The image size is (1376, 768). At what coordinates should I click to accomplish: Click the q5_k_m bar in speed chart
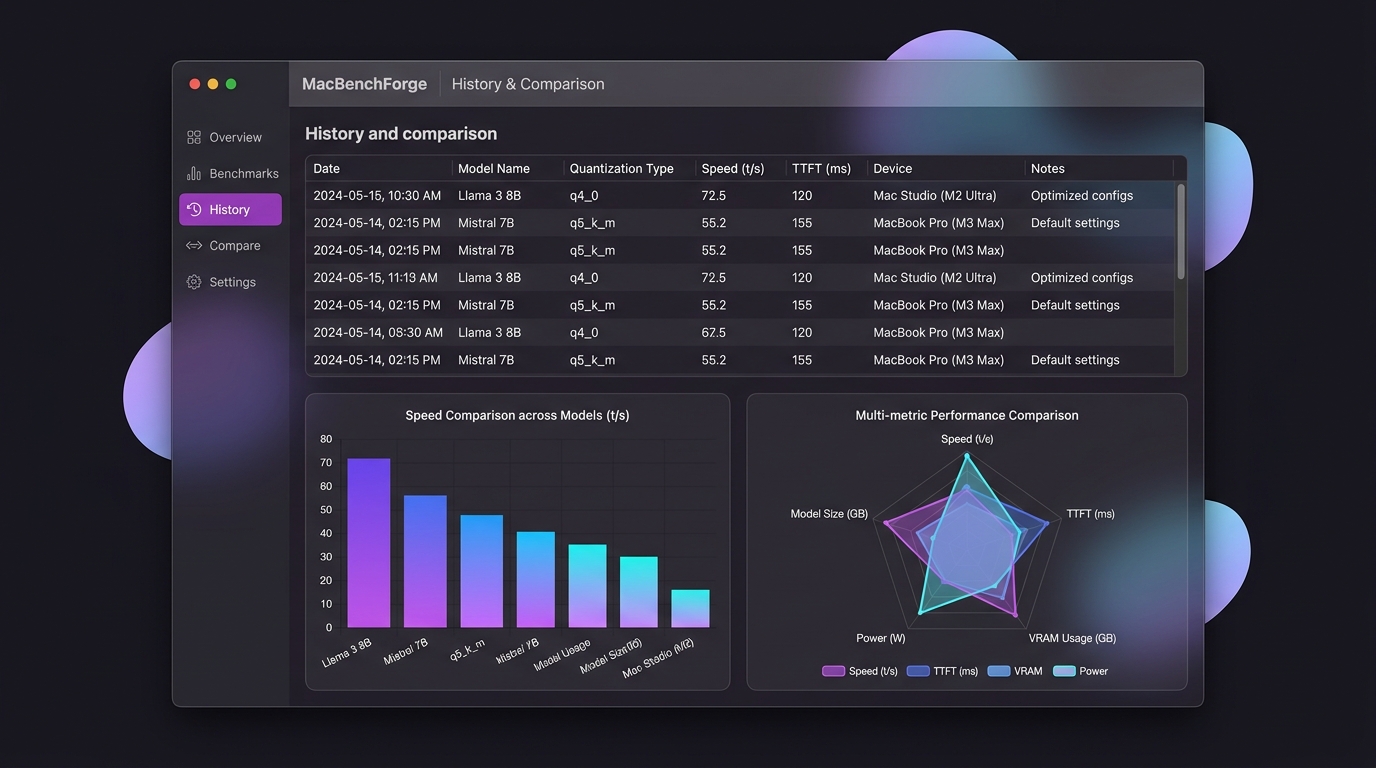[x=482, y=571]
